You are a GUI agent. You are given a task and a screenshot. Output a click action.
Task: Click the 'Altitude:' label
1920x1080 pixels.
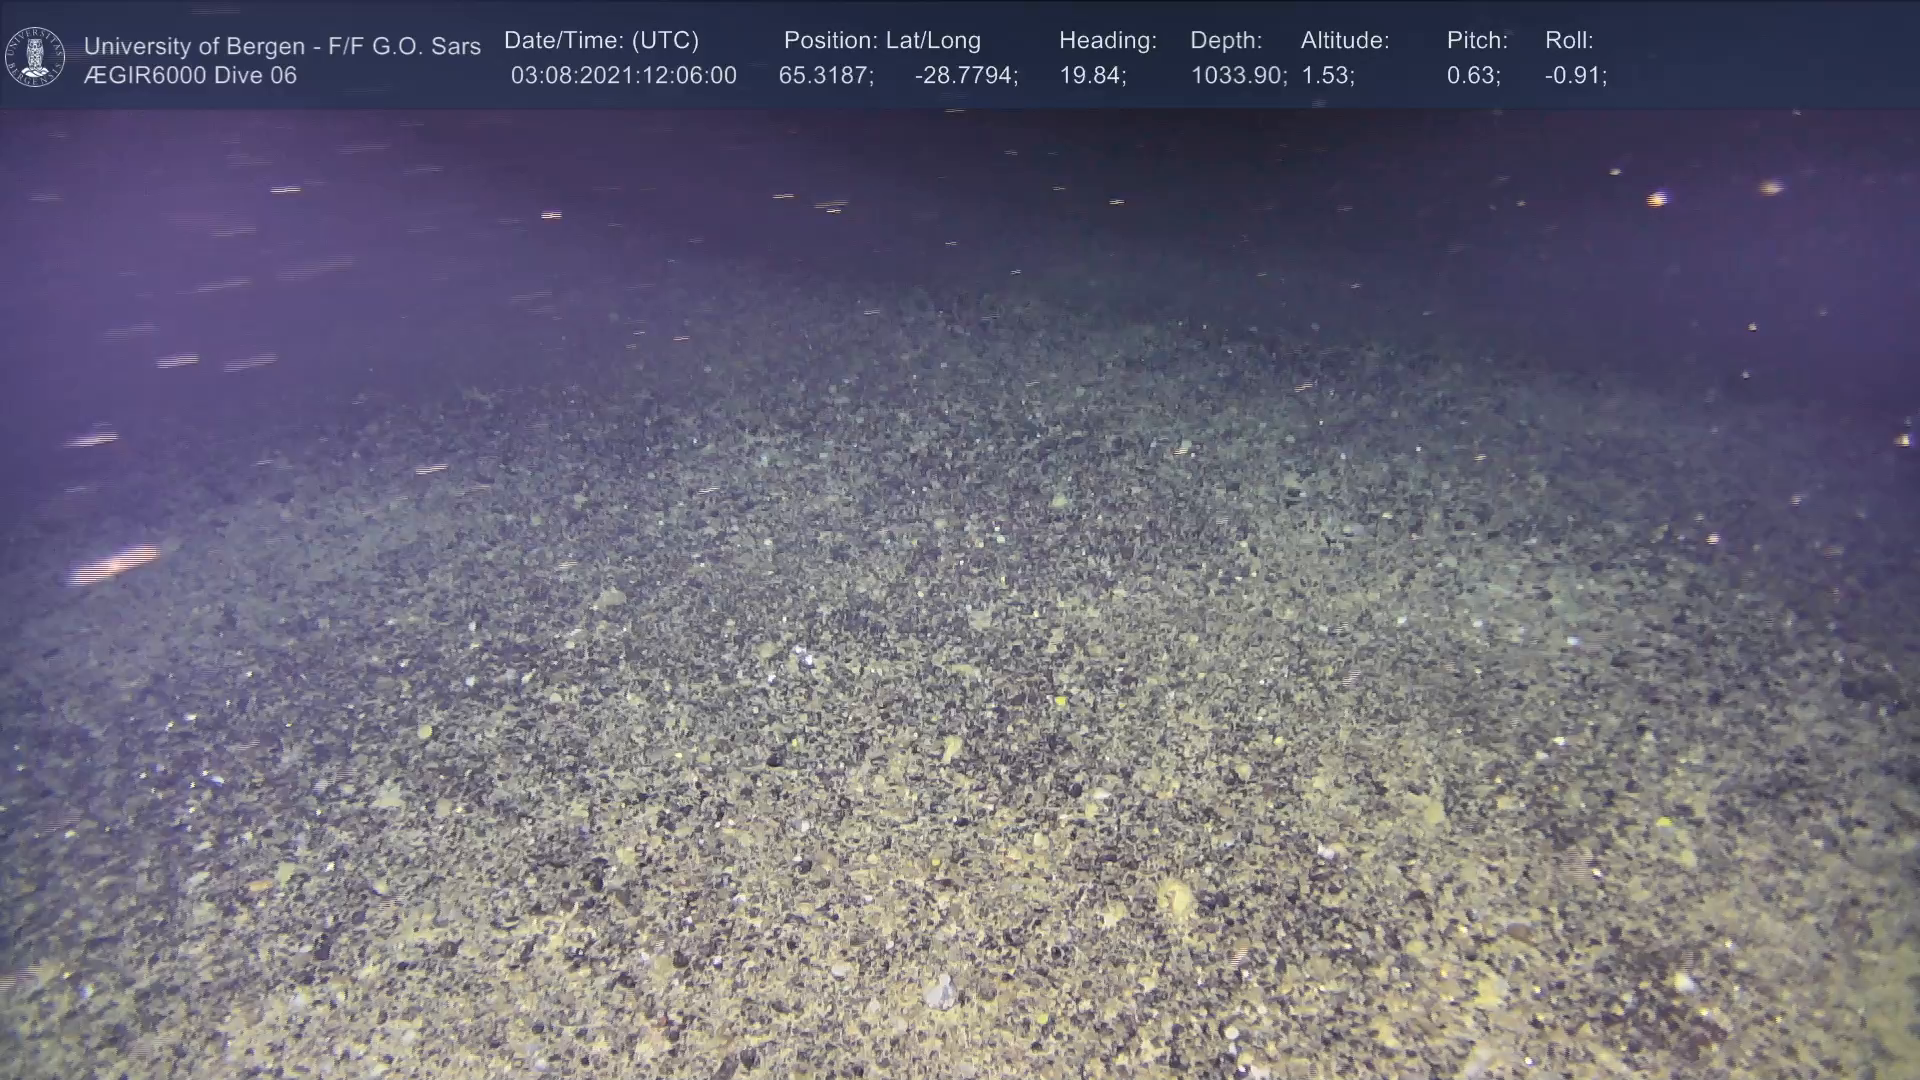[x=1345, y=41]
